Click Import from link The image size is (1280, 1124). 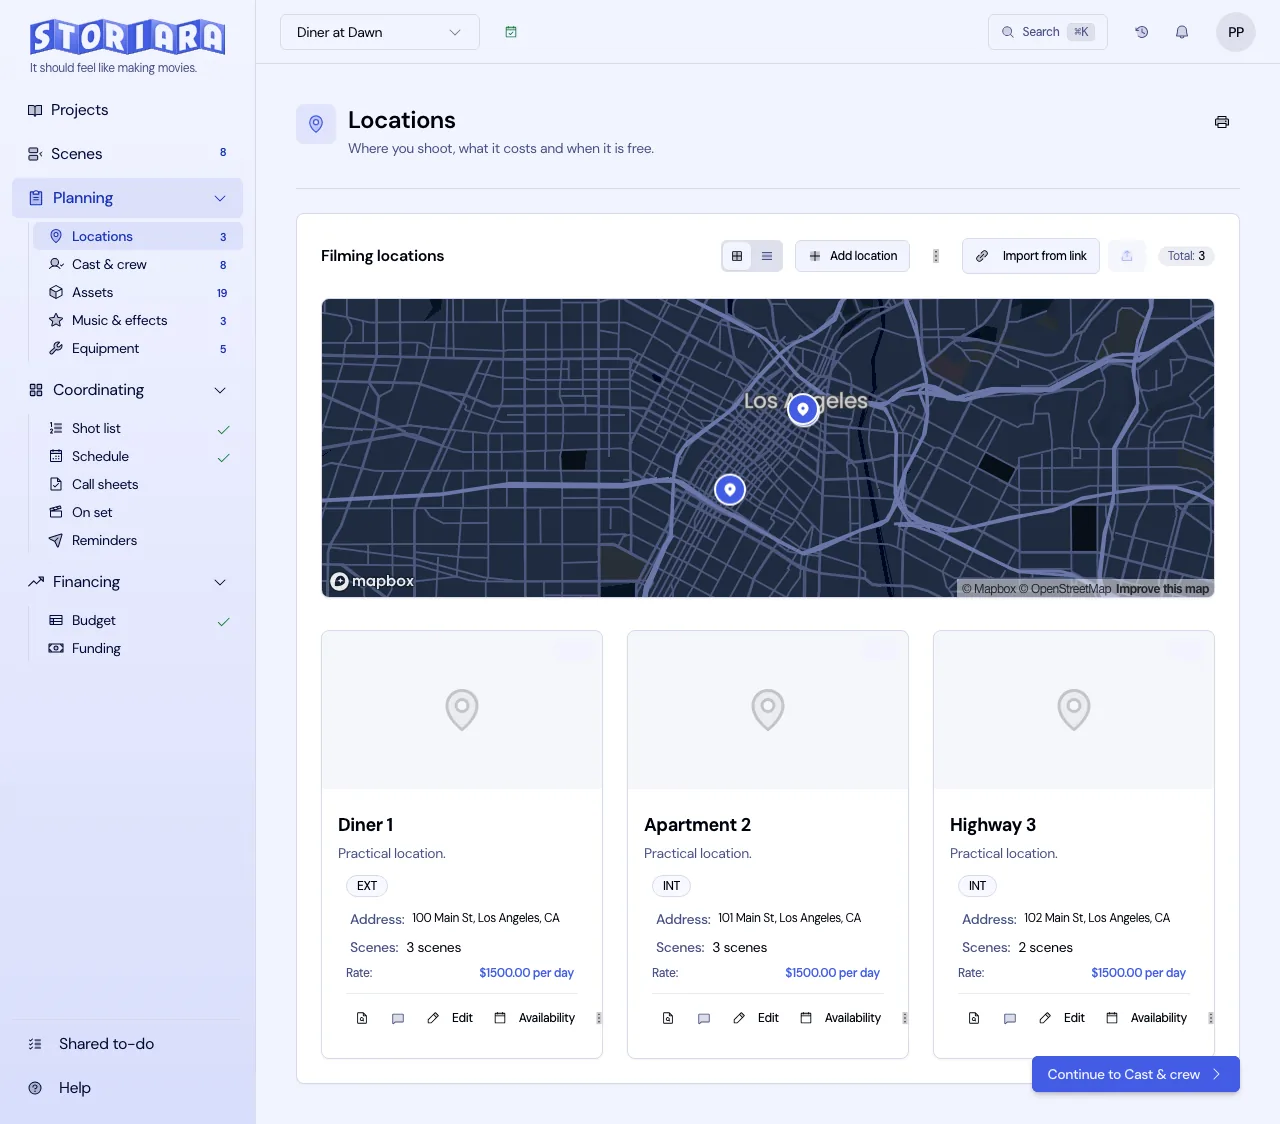click(1031, 256)
